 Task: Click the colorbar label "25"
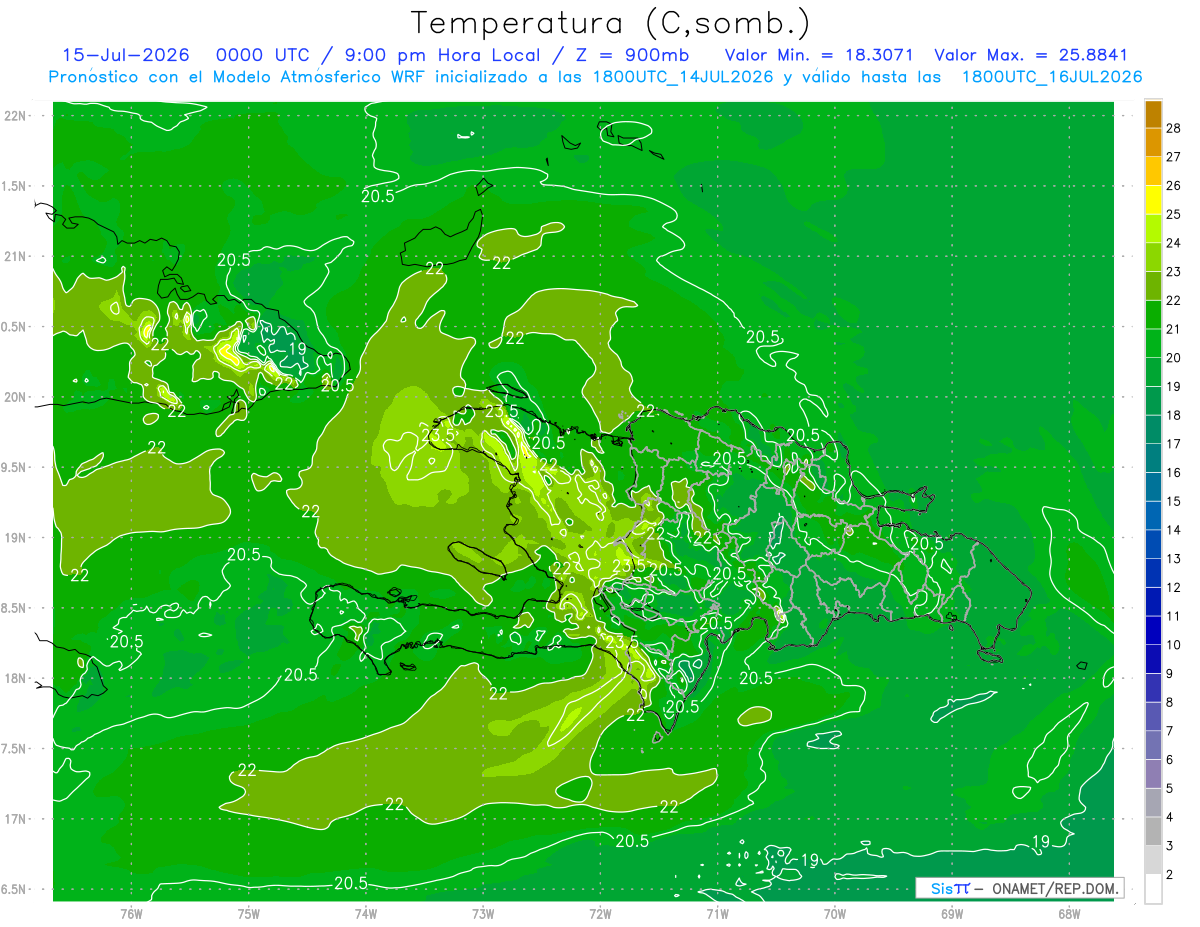click(x=1175, y=215)
